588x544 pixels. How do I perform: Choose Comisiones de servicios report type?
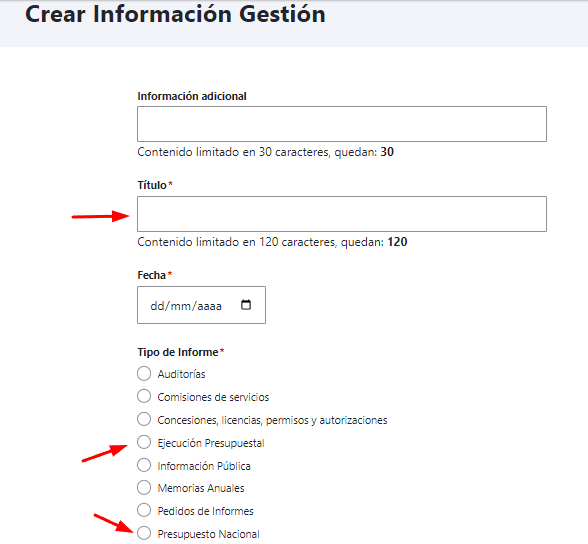144,396
